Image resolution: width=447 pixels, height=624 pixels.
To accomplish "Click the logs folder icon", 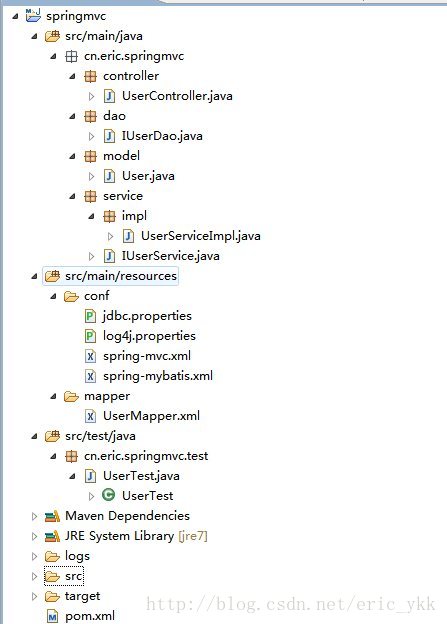I will (x=52, y=556).
